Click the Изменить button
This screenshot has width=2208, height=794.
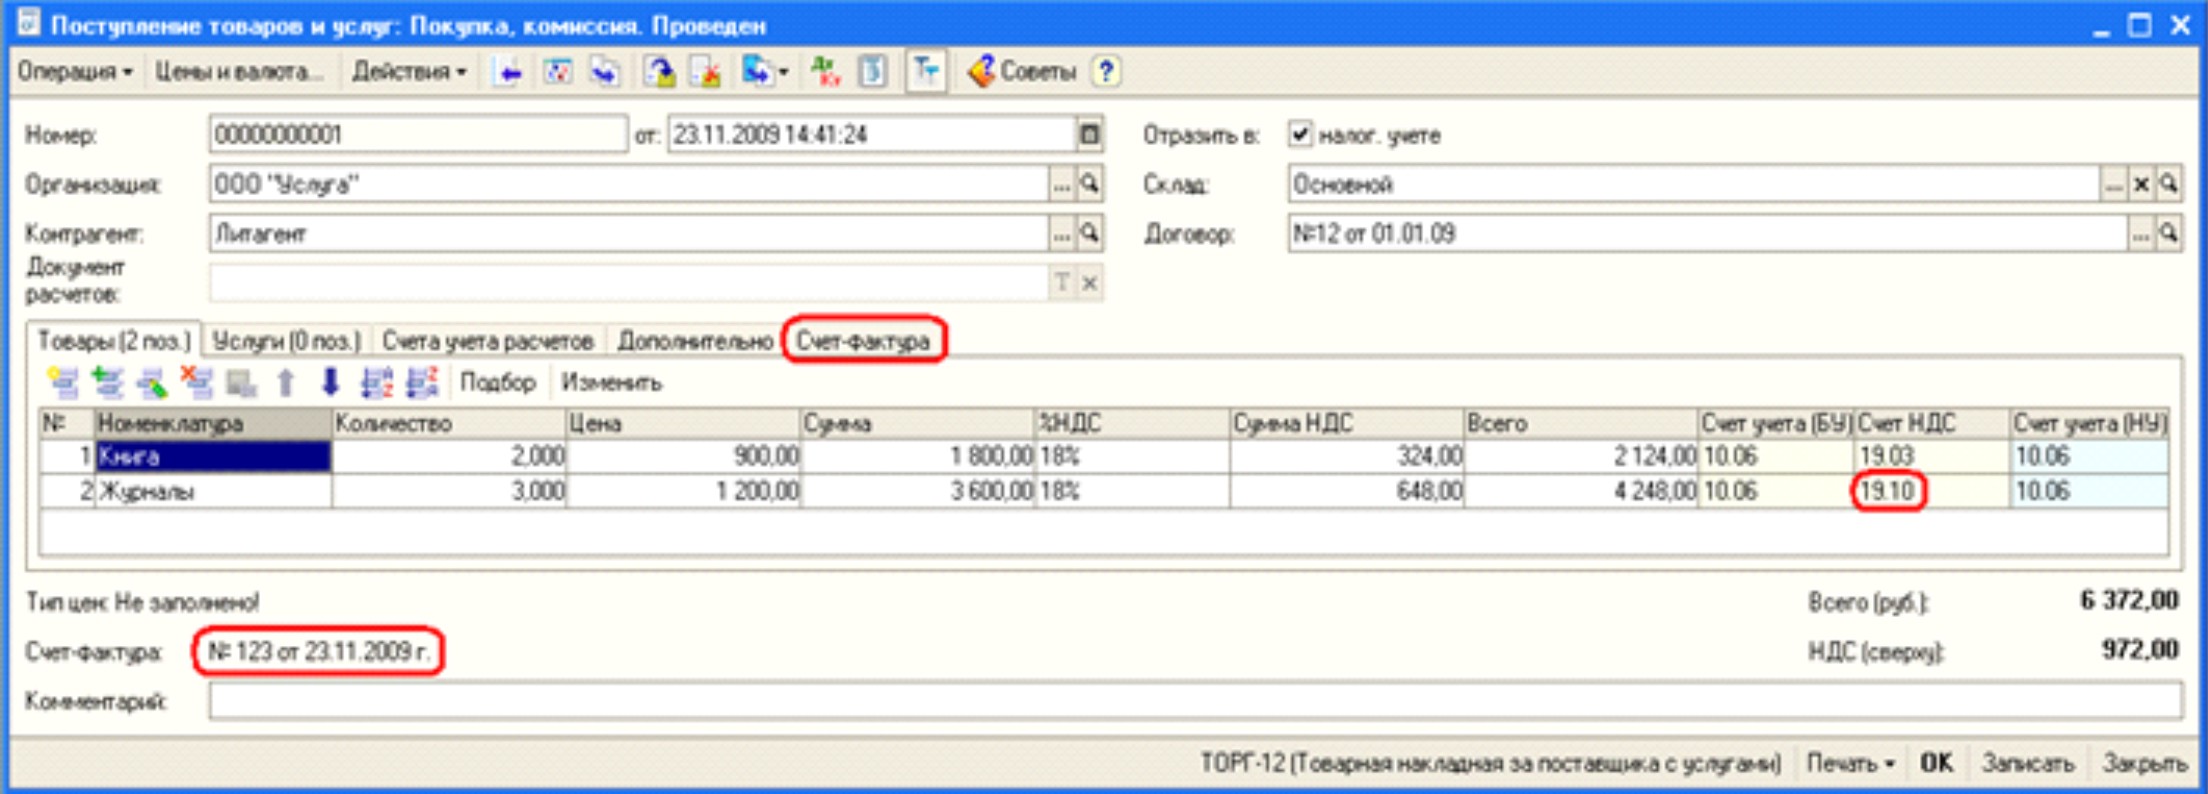click(x=611, y=383)
